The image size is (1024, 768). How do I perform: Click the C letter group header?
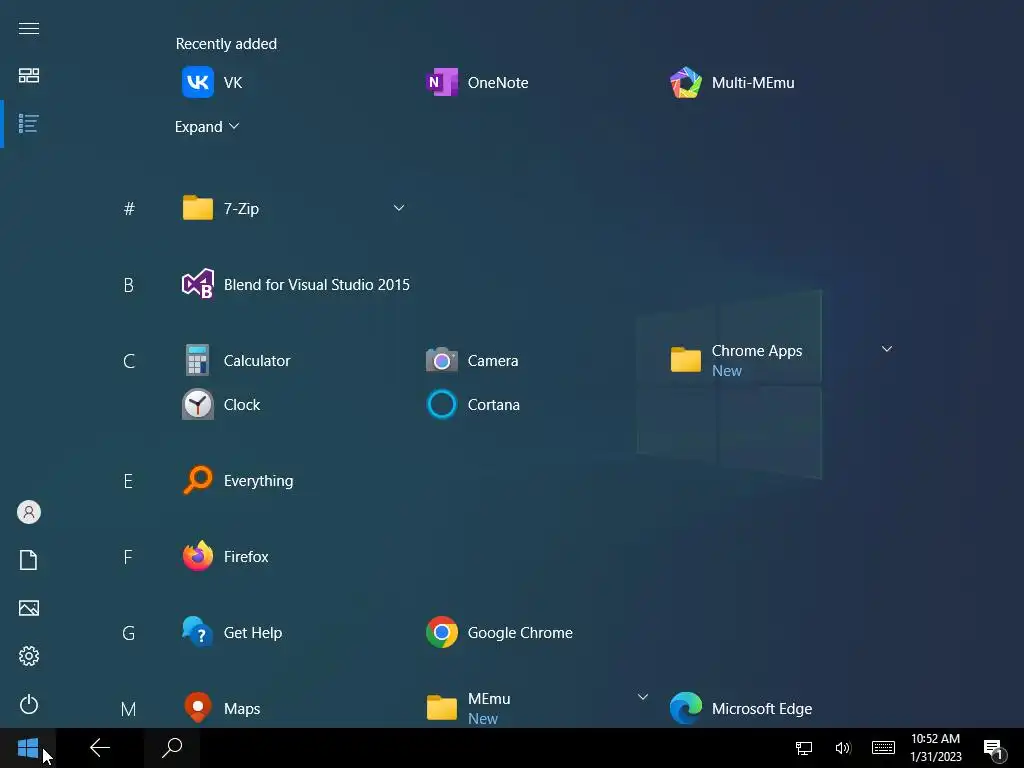(x=129, y=361)
